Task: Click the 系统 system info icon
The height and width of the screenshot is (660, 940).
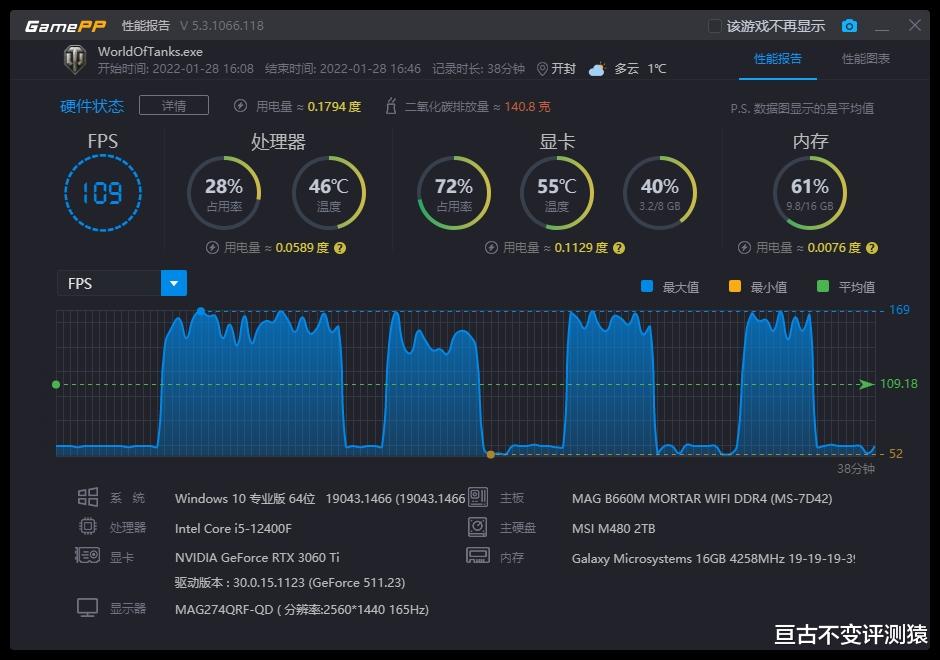Action: [x=88, y=497]
